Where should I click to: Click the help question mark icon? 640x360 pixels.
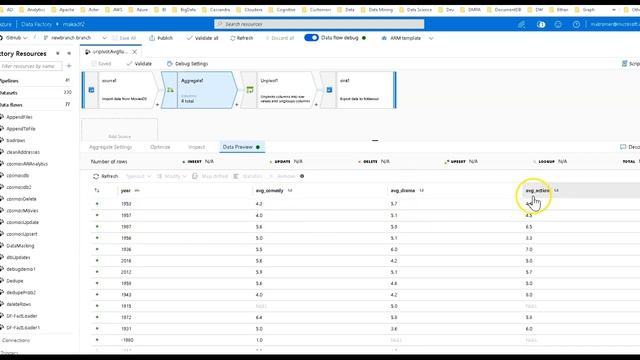pos(576,24)
